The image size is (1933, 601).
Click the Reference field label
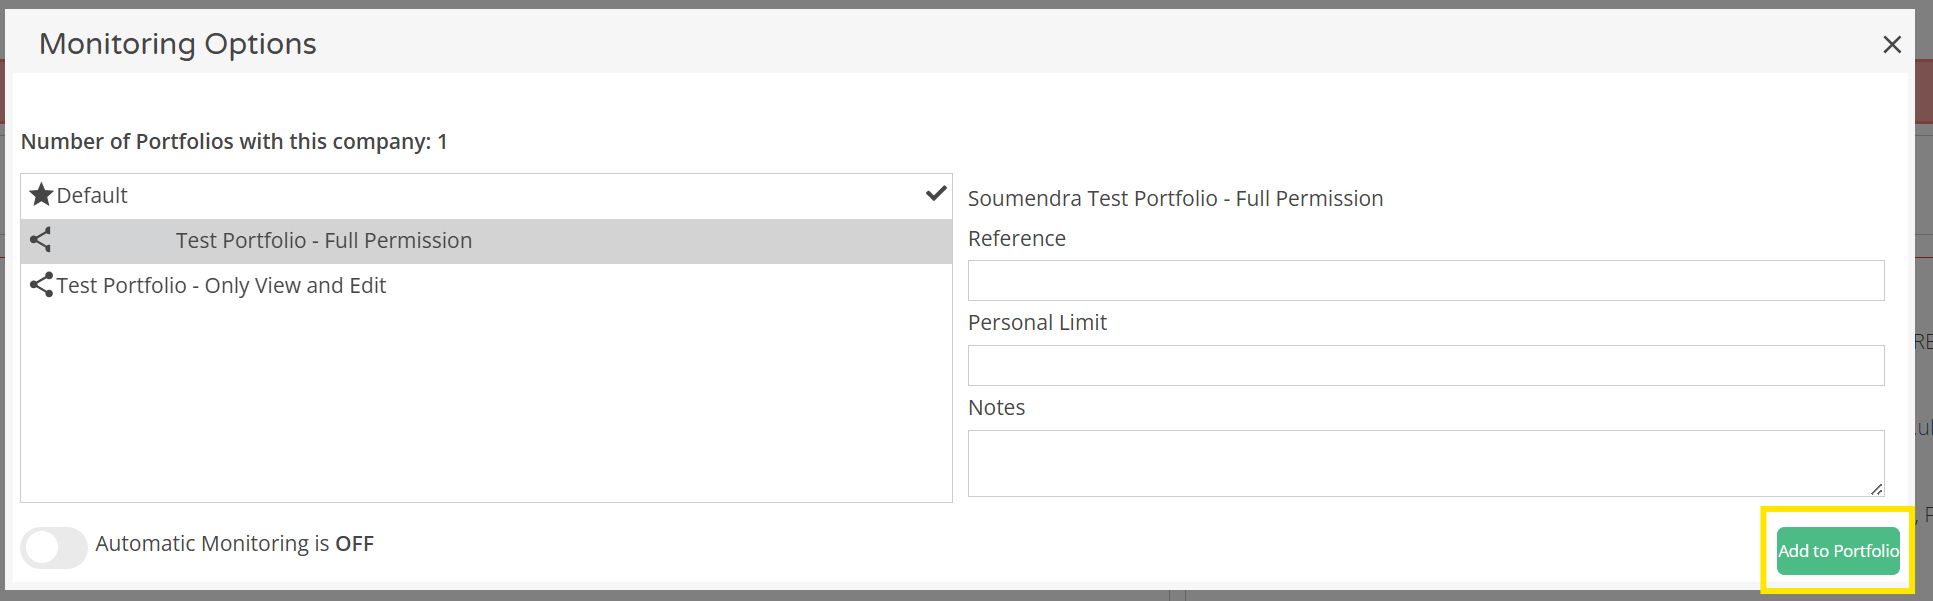[x=1016, y=239]
